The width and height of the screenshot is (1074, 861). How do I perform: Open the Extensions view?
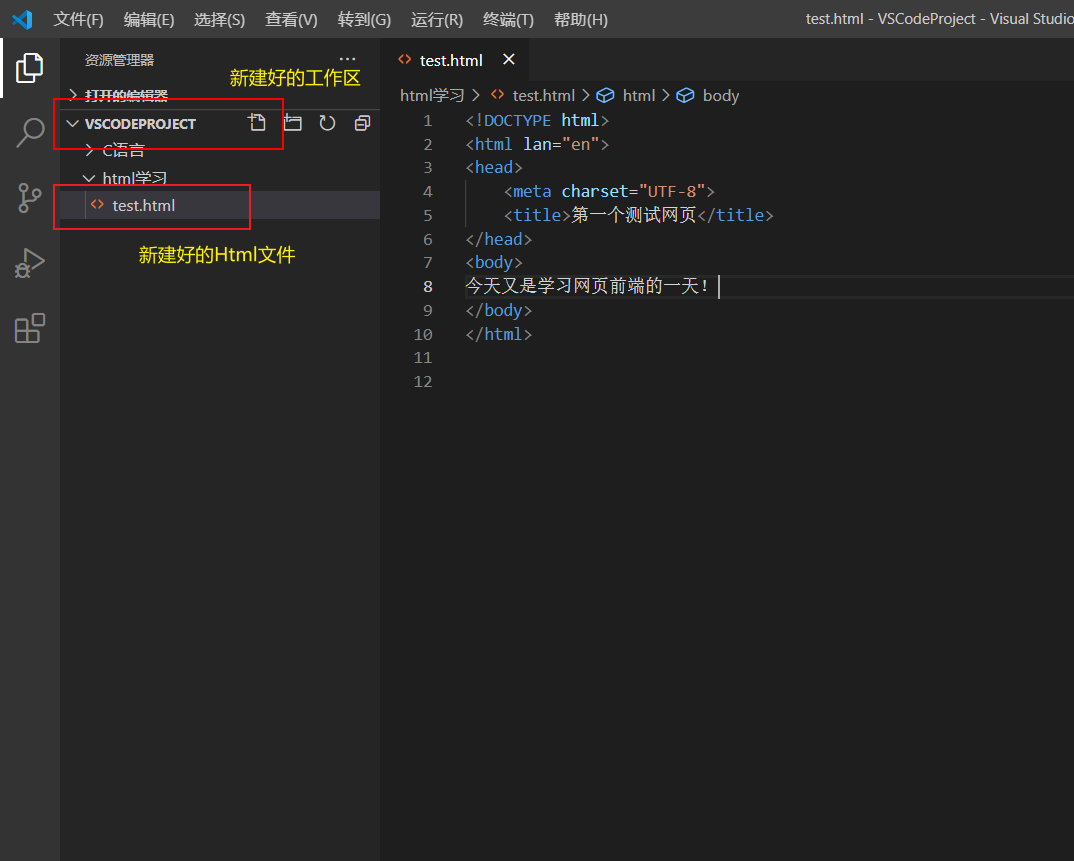point(29,327)
